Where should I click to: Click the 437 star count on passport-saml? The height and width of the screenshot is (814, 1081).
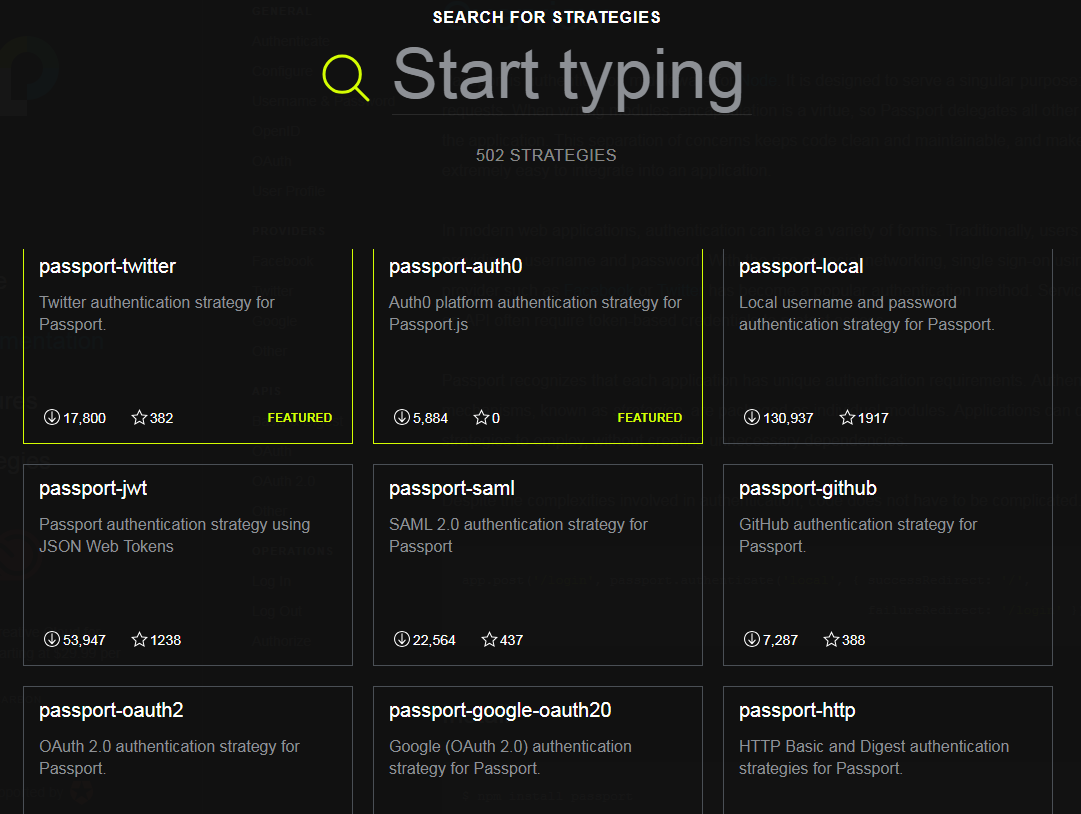(x=512, y=640)
